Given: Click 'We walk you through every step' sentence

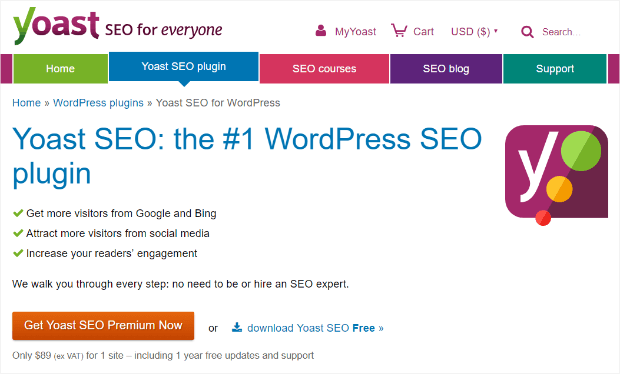Looking at the screenshot, I should tap(180, 284).
